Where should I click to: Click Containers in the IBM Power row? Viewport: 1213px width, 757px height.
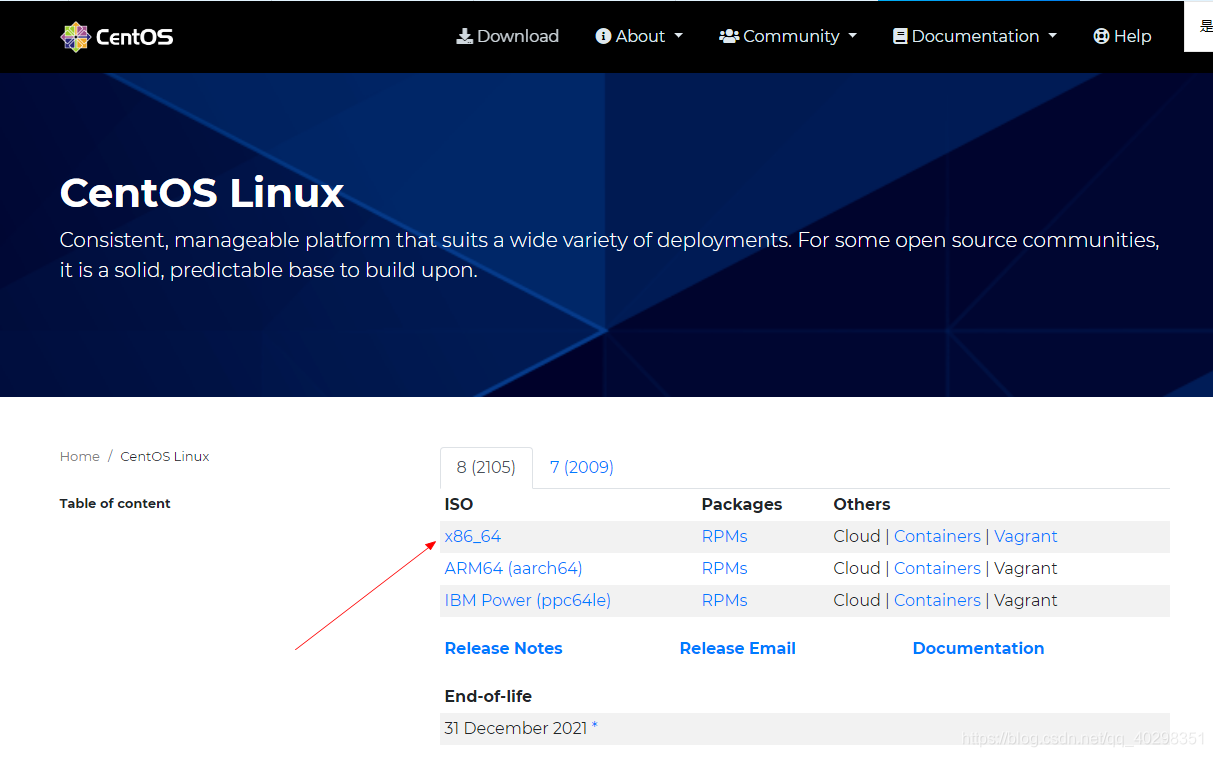(937, 600)
